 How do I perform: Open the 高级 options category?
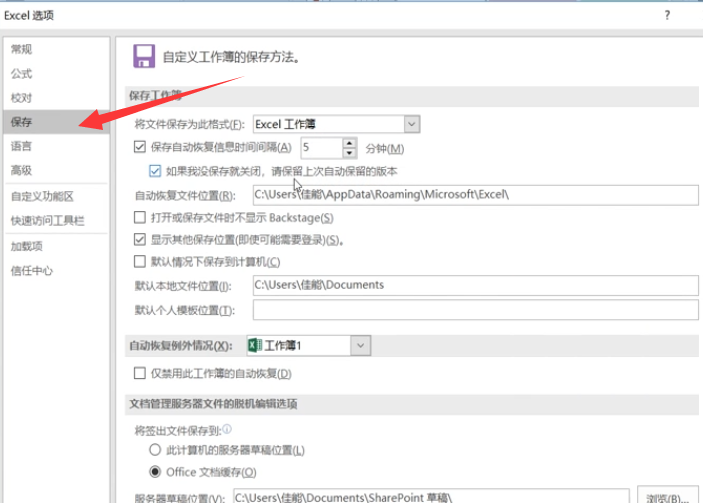pyautogui.click(x=56, y=170)
